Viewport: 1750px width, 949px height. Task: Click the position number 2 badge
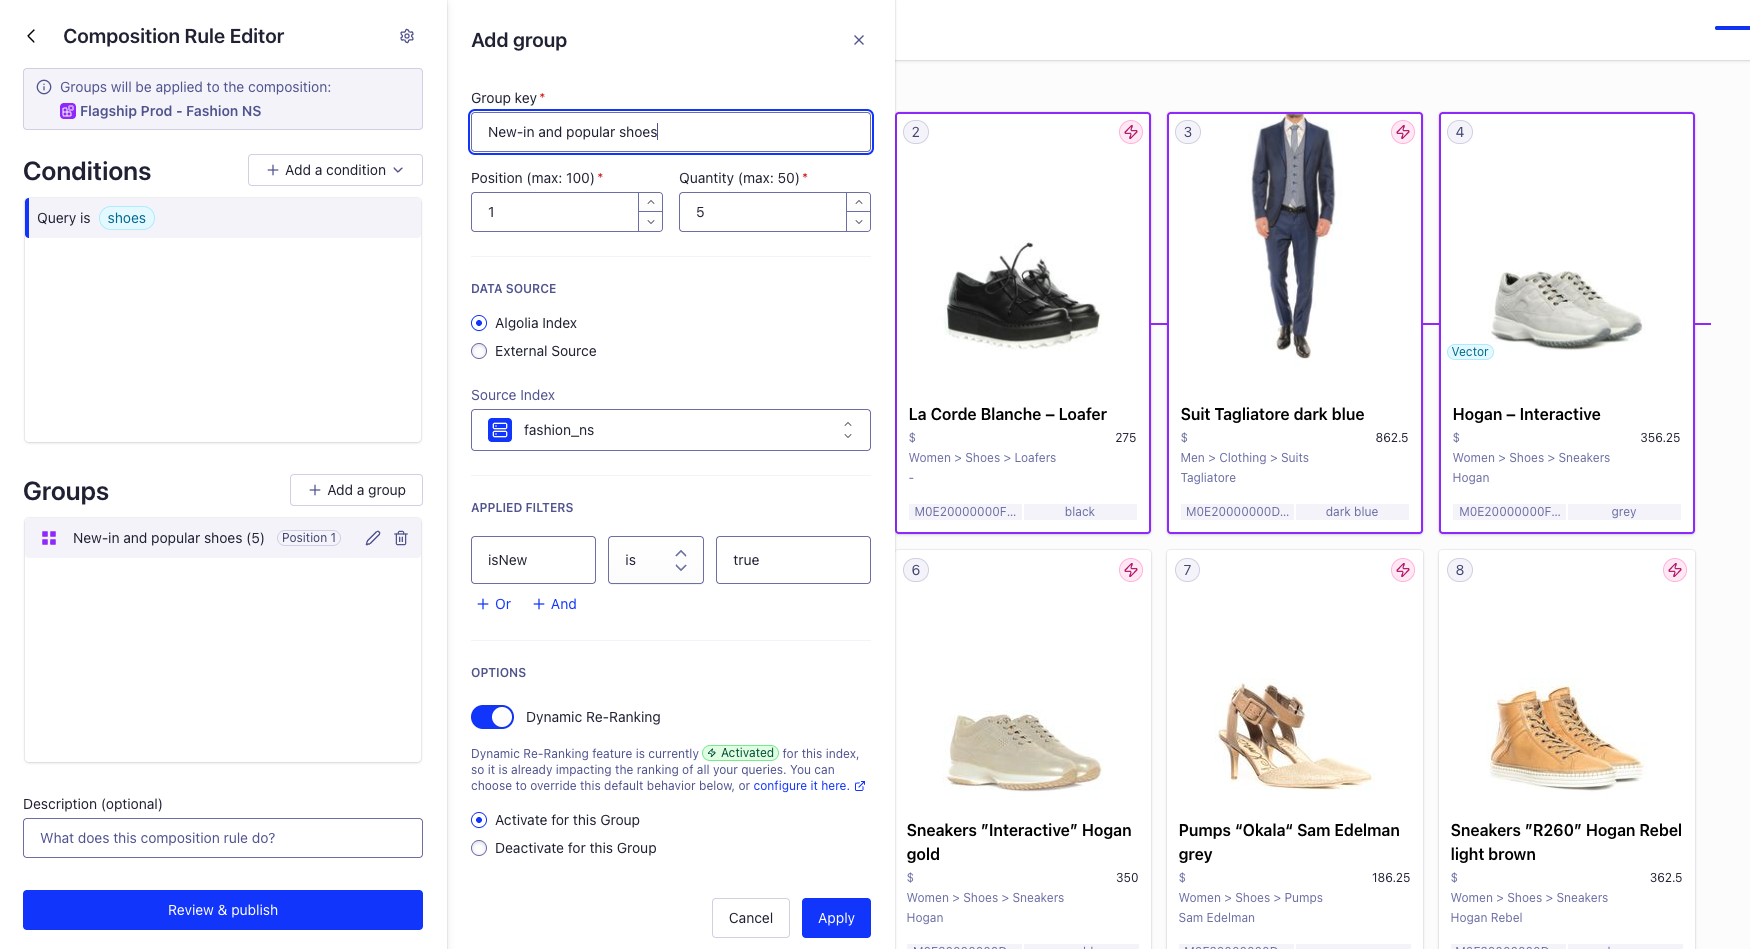coord(915,132)
